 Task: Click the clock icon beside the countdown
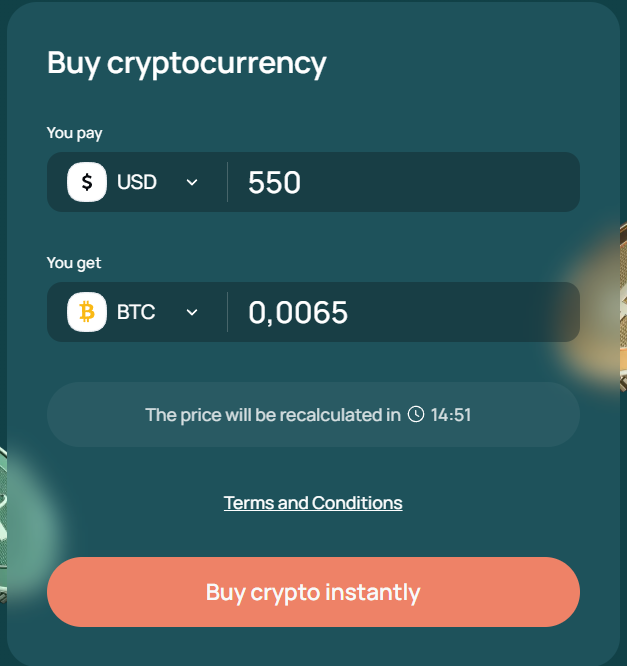[417, 414]
